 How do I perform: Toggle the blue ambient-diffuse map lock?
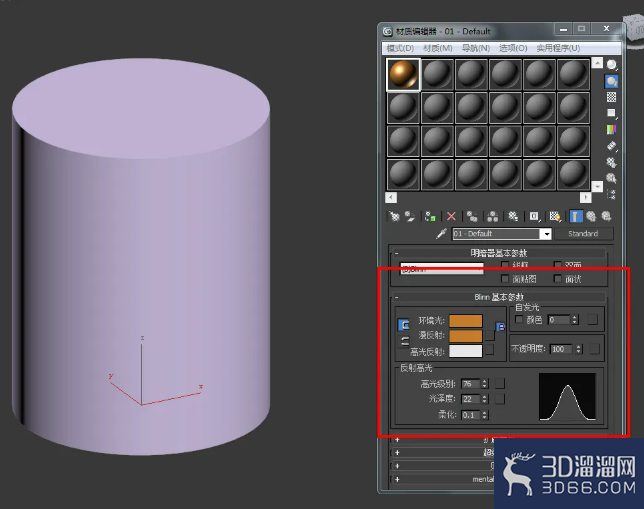coord(500,327)
